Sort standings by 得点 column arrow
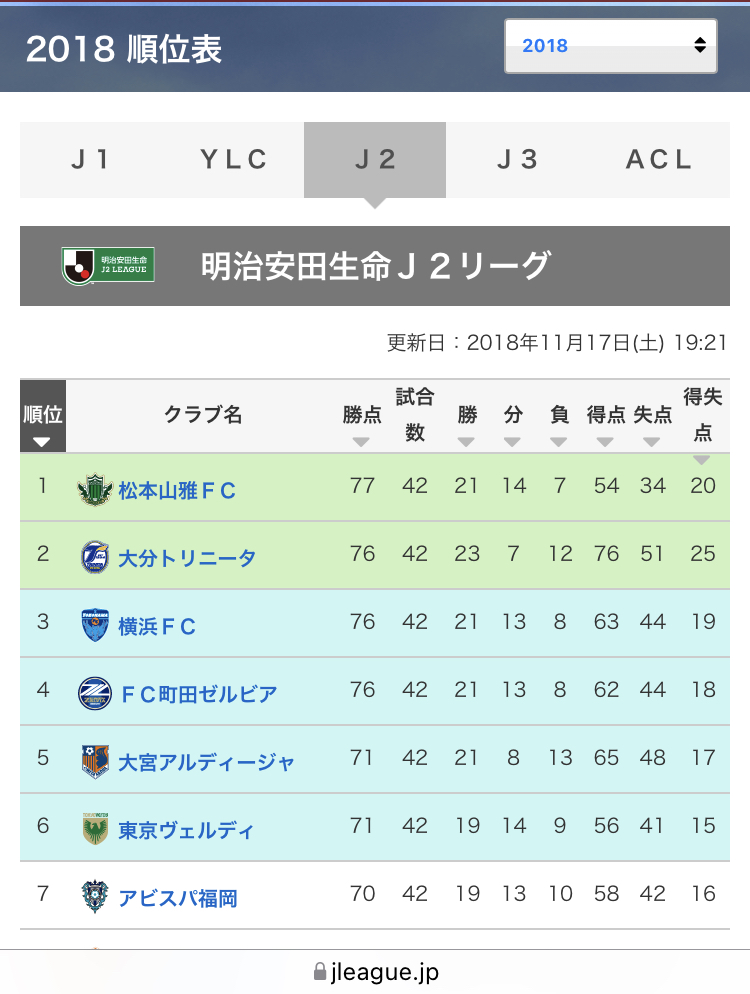This screenshot has height=994, width=750. click(x=605, y=441)
